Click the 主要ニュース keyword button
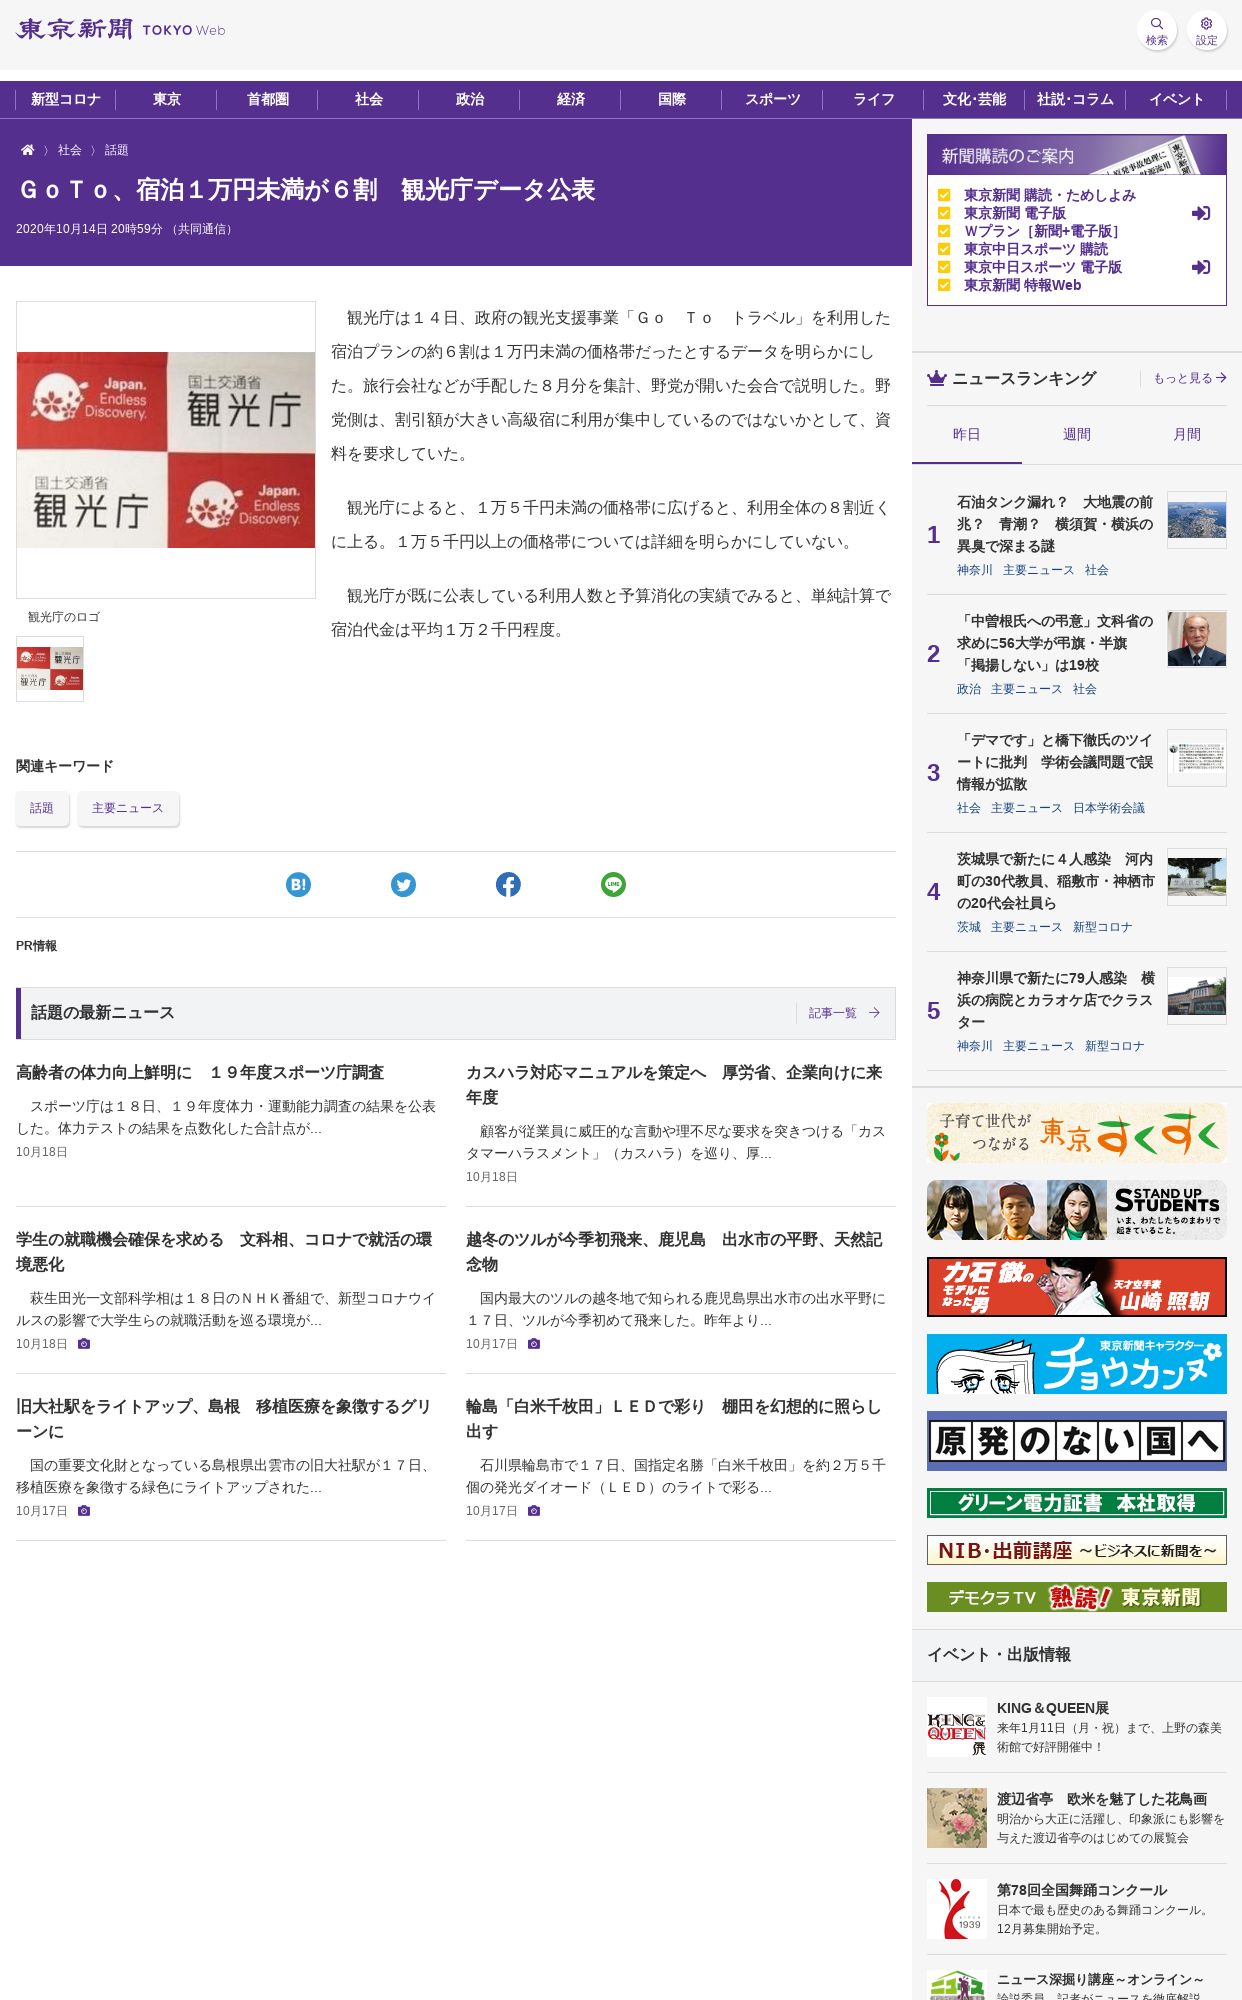The image size is (1242, 2000). (128, 808)
